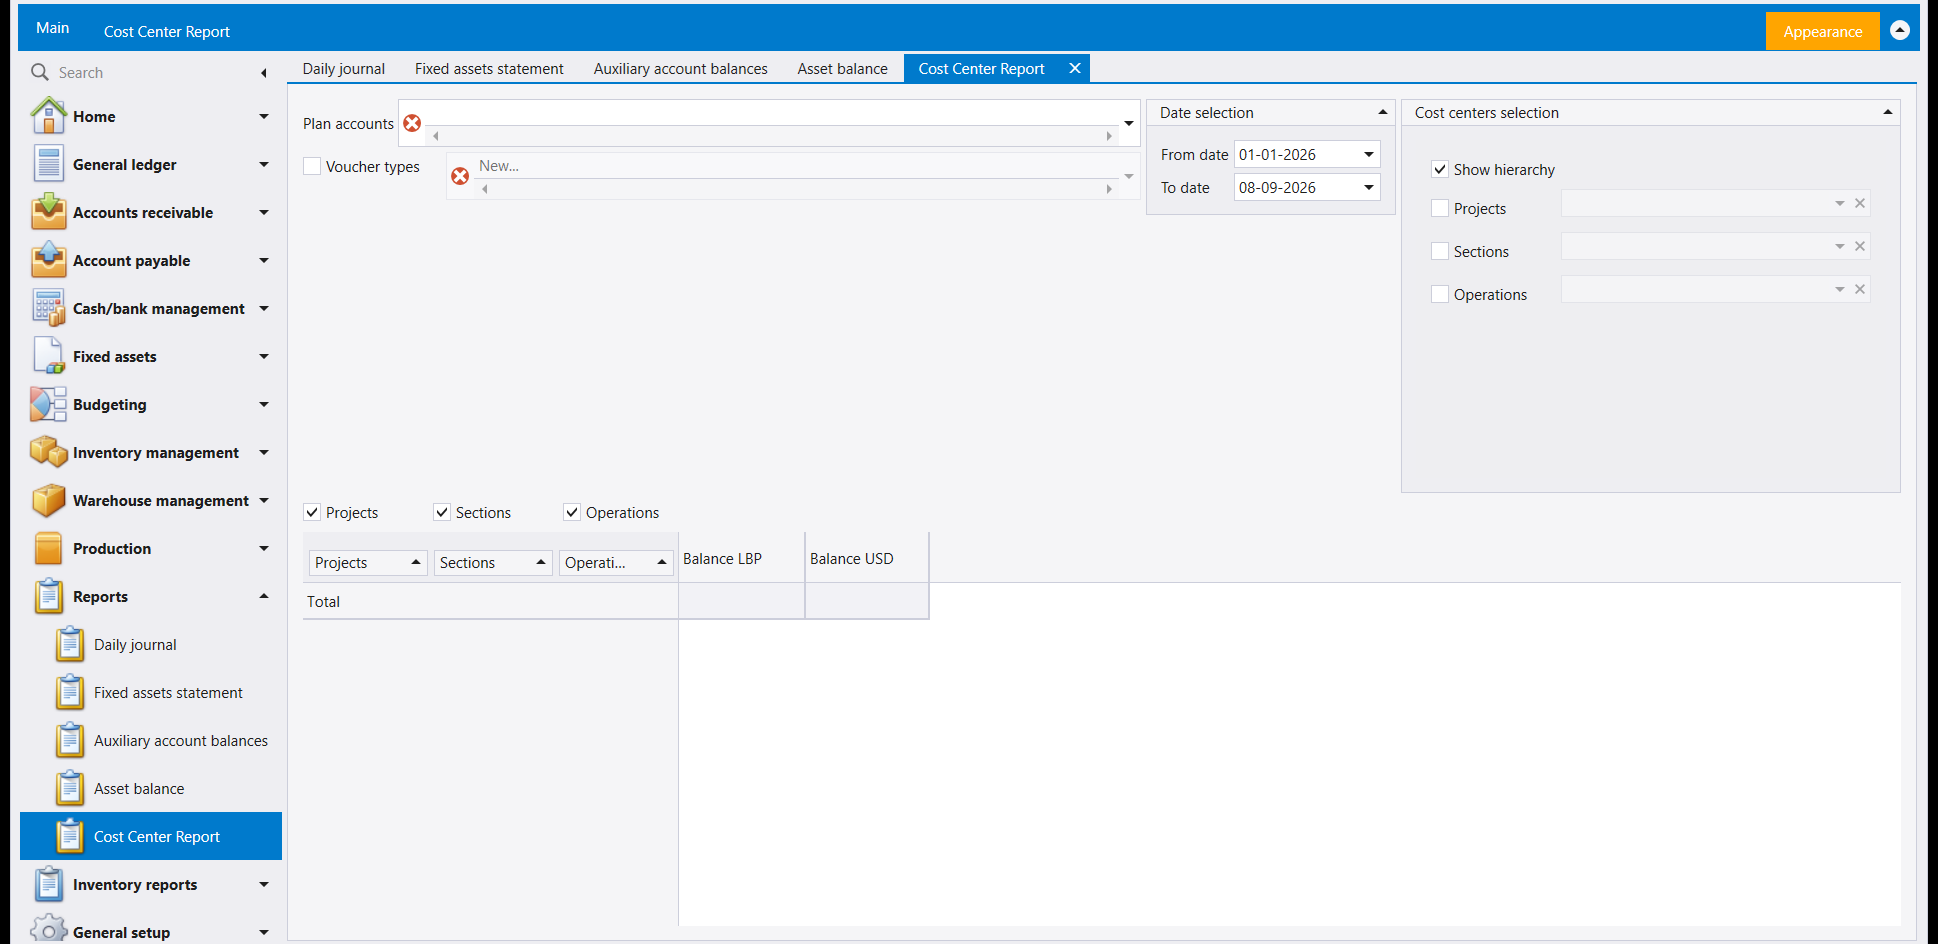Screen dimensions: 1938x944
Task: Uncheck the Sections checkbox above the grid
Action: (x=442, y=512)
